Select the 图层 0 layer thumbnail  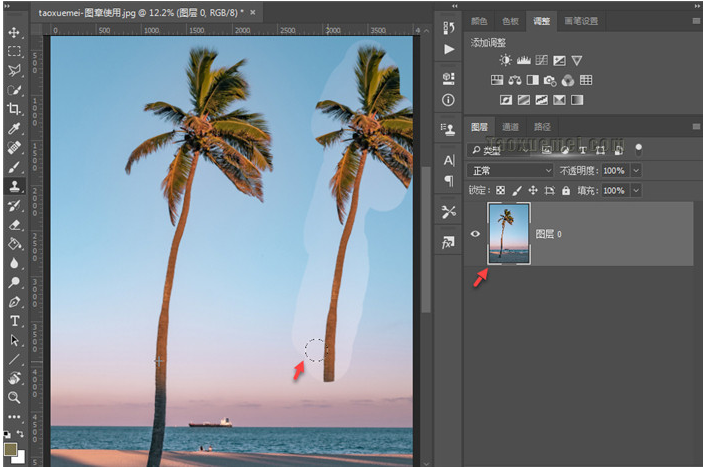pos(509,233)
